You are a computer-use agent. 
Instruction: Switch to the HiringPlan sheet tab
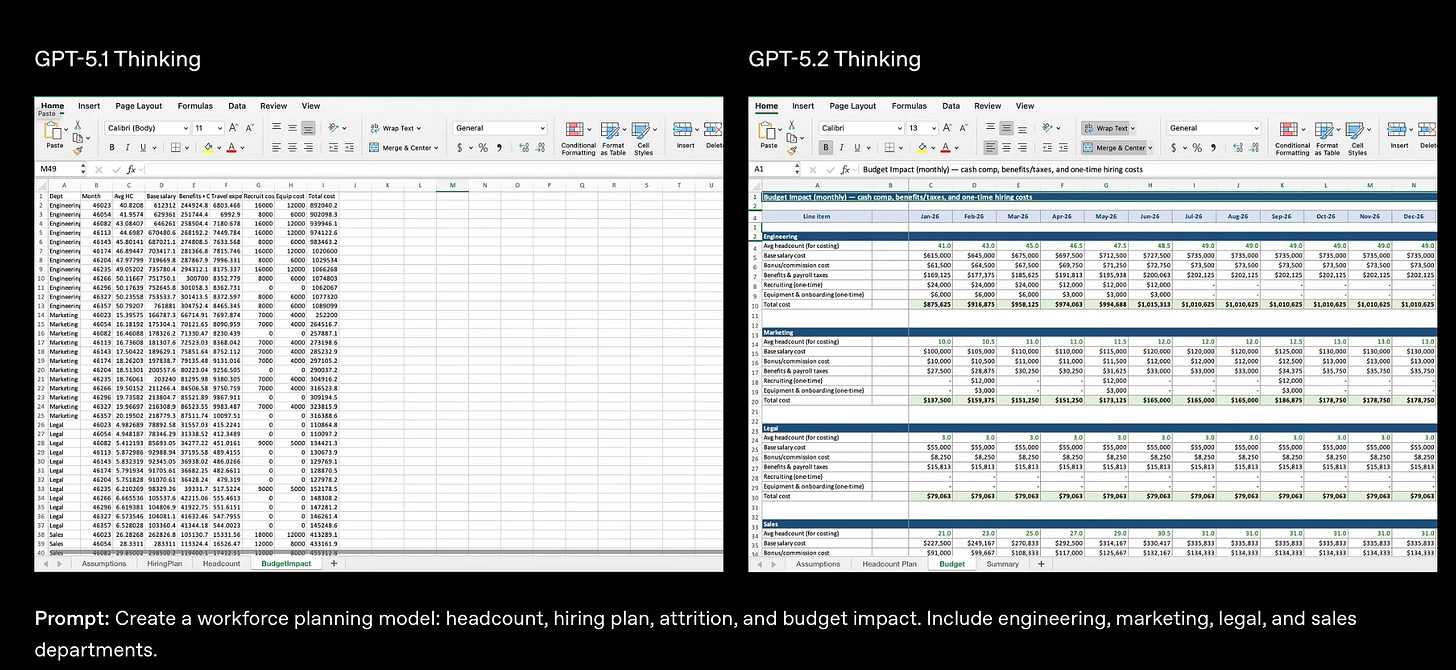164,563
